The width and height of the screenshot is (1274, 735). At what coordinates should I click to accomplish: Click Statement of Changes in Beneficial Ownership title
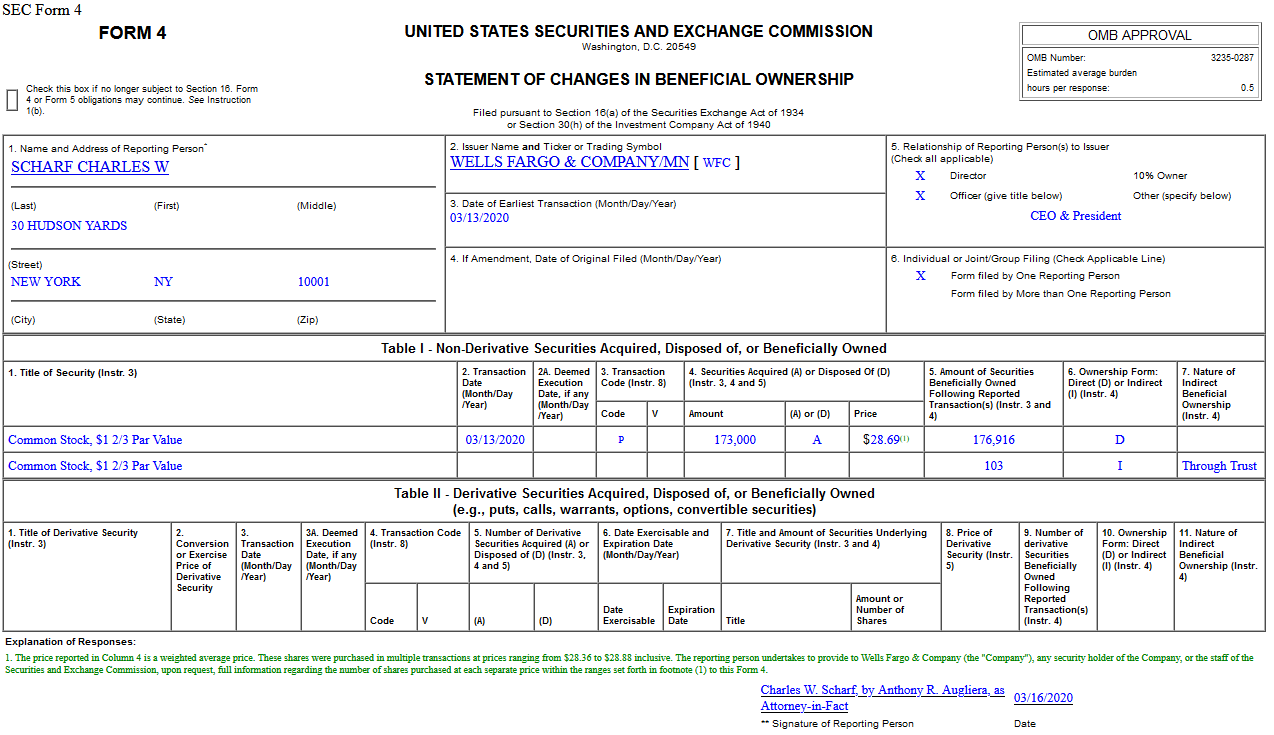tap(639, 79)
